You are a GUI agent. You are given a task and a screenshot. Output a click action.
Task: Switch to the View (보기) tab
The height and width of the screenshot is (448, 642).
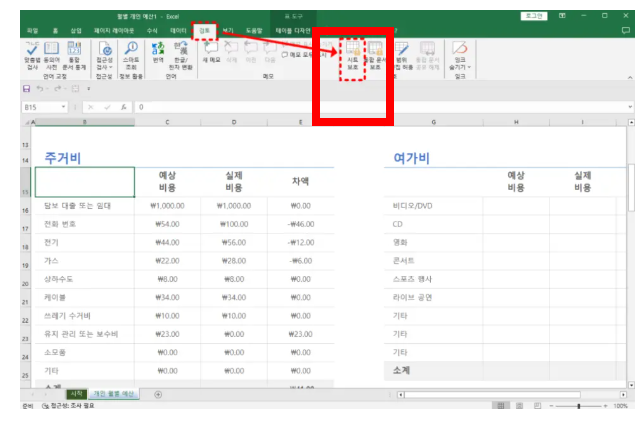(x=228, y=31)
